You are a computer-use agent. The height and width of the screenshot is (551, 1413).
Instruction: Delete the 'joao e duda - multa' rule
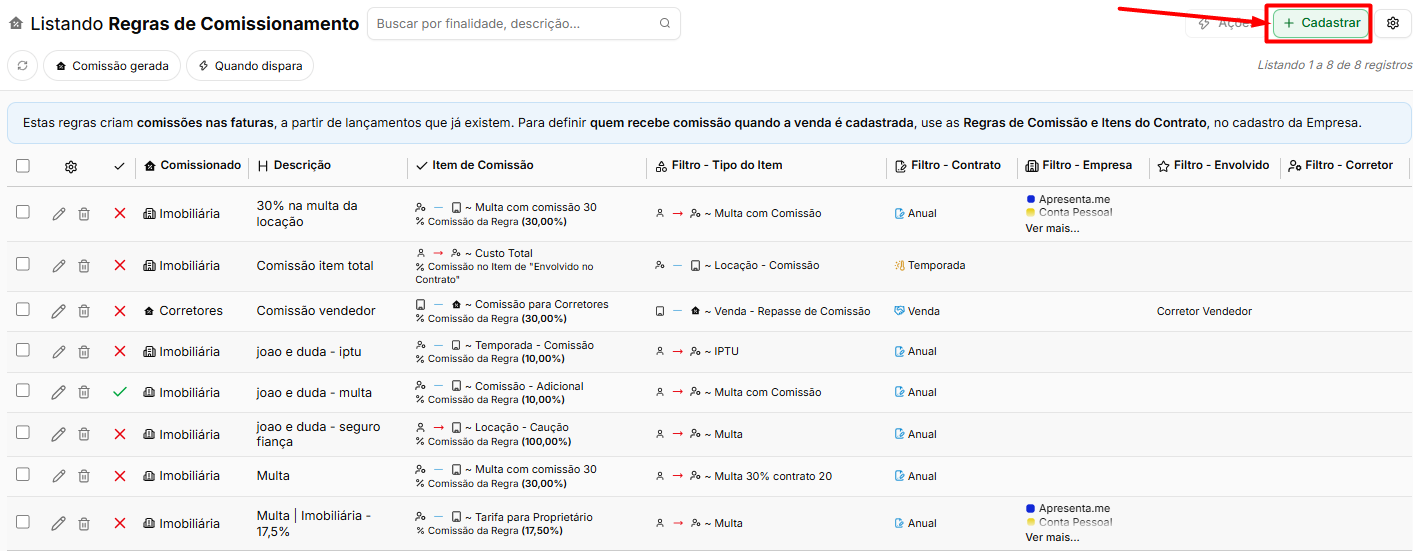click(x=84, y=392)
